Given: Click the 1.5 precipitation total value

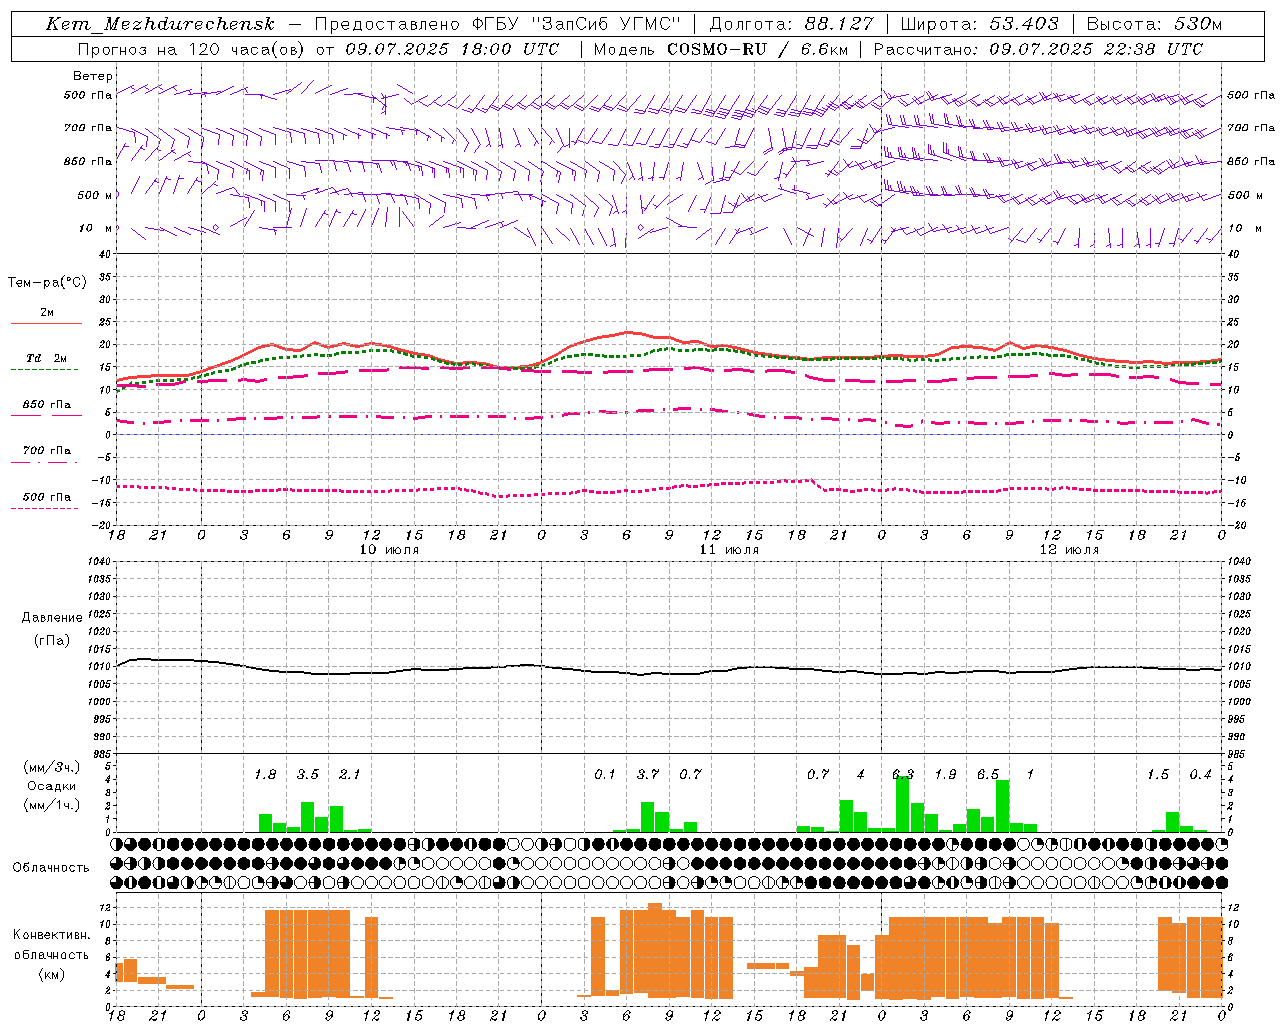Looking at the screenshot, I should (x=1158, y=774).
